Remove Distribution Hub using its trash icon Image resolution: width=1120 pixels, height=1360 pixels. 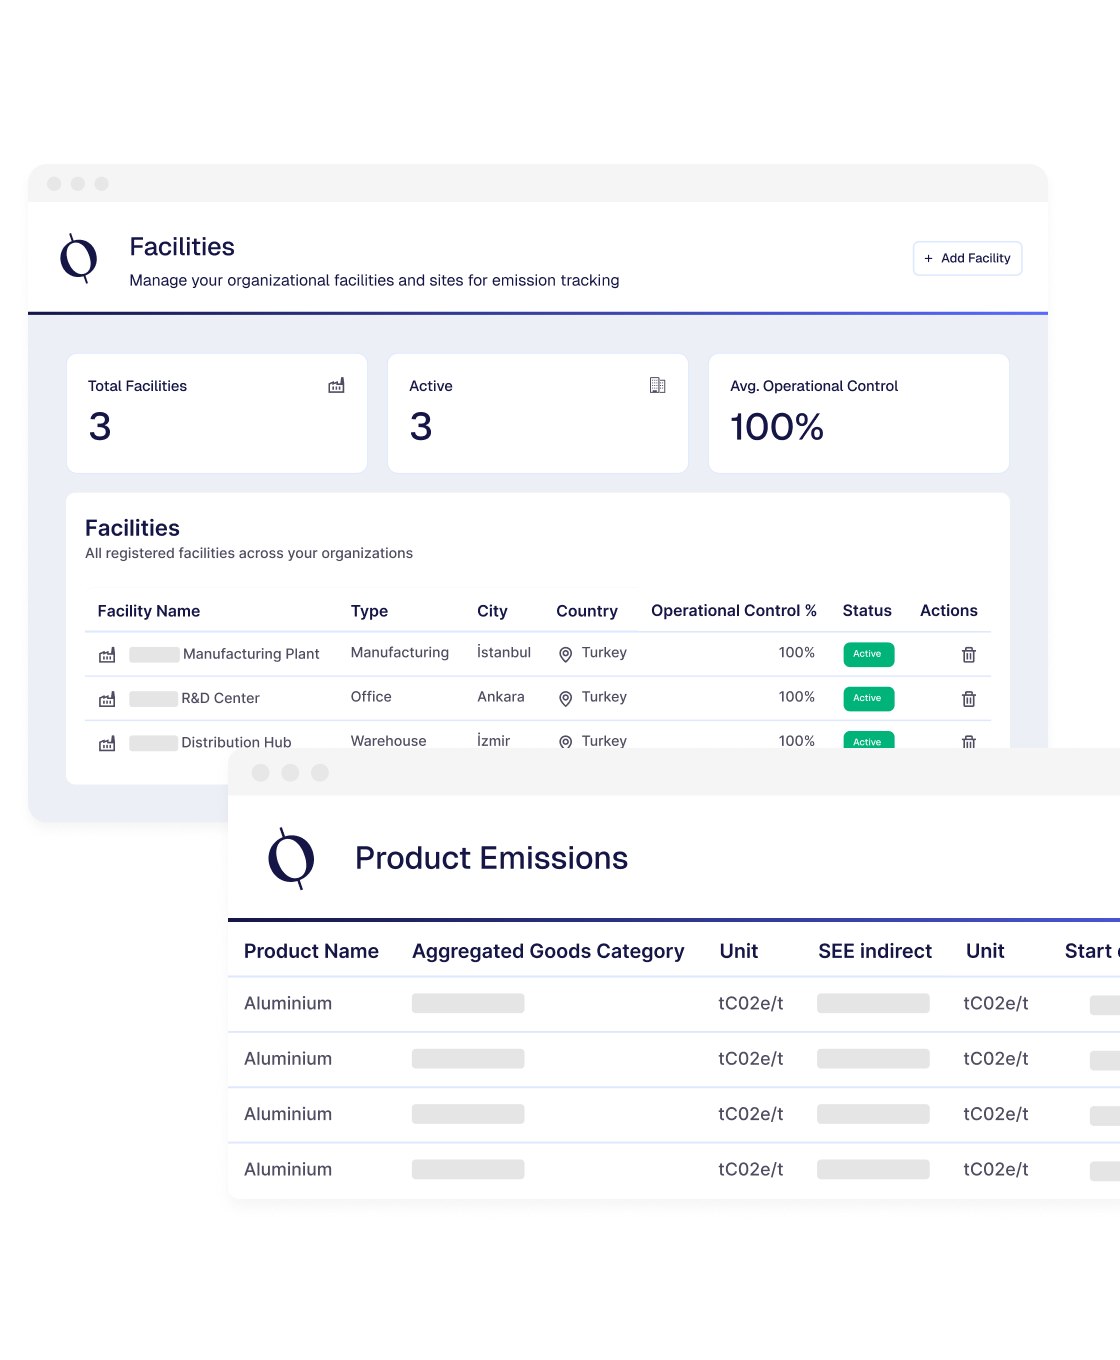click(968, 741)
